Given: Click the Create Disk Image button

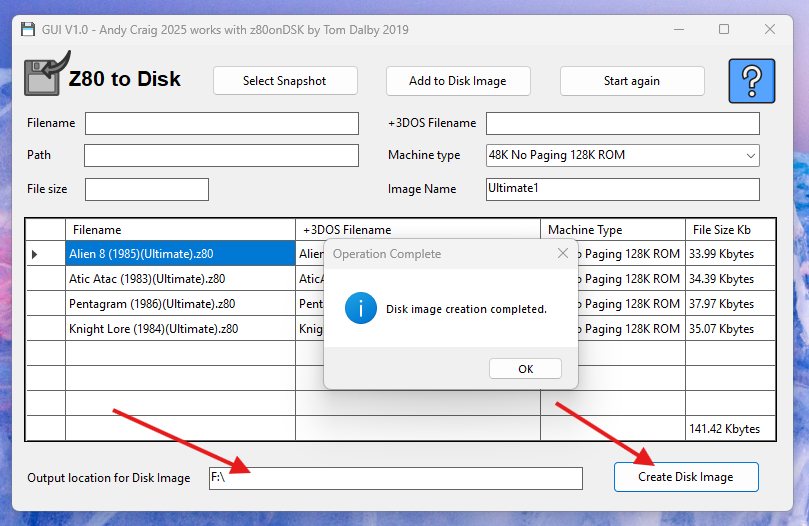Looking at the screenshot, I should pyautogui.click(x=685, y=477).
